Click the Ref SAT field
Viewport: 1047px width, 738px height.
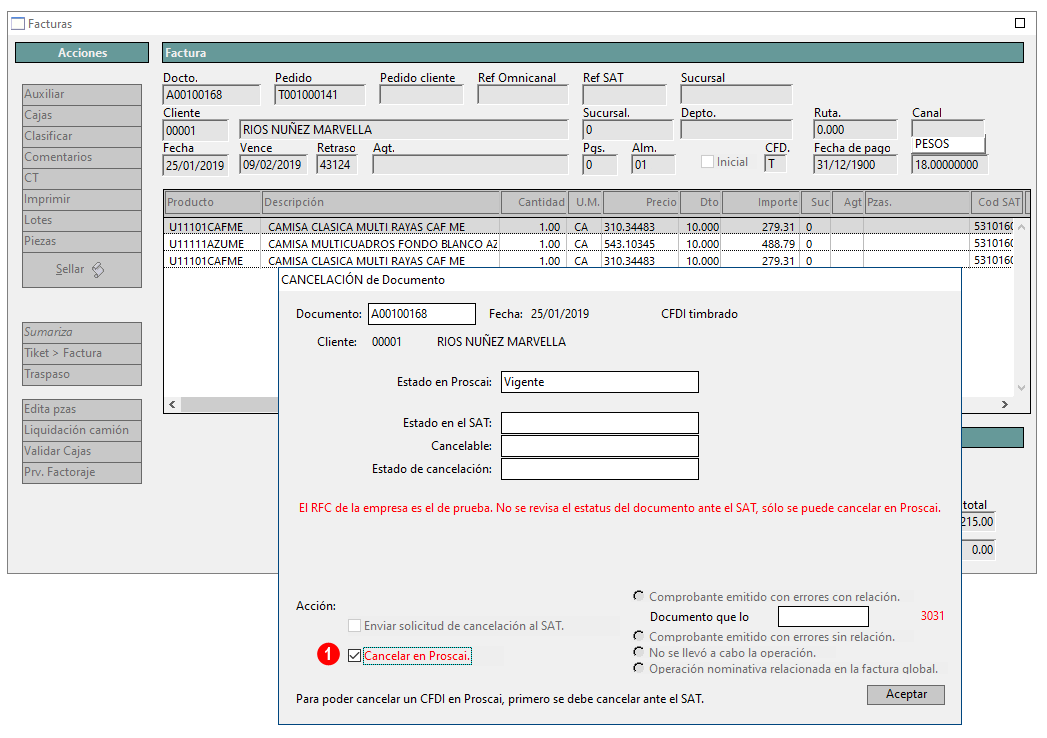tap(624, 95)
